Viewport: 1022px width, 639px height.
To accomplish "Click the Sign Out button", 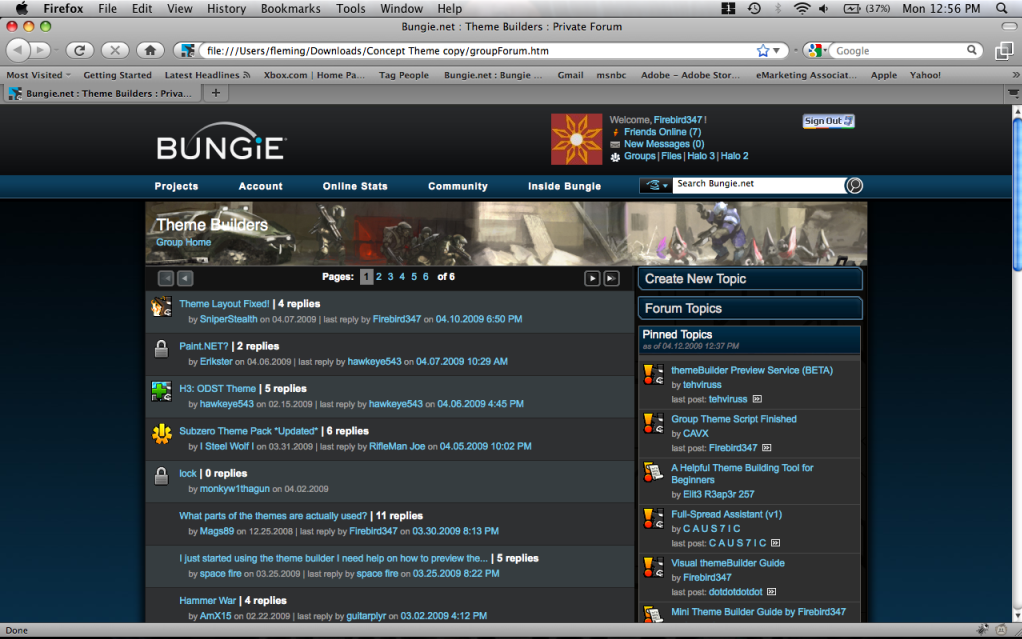I will pyautogui.click(x=828, y=121).
